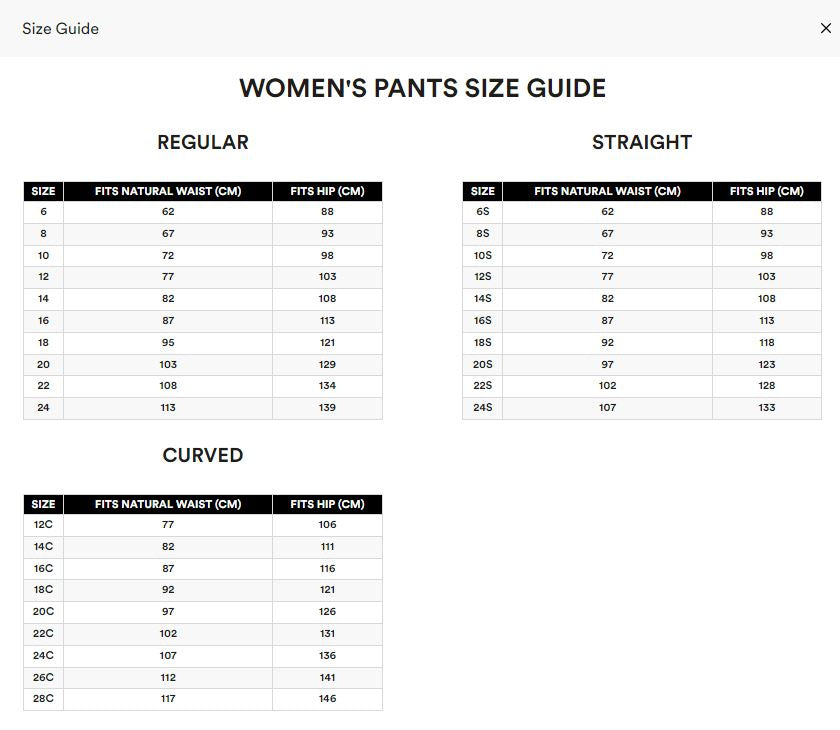Click the SIZE column header in Regular table
This screenshot has width=840, height=730.
tap(41, 190)
